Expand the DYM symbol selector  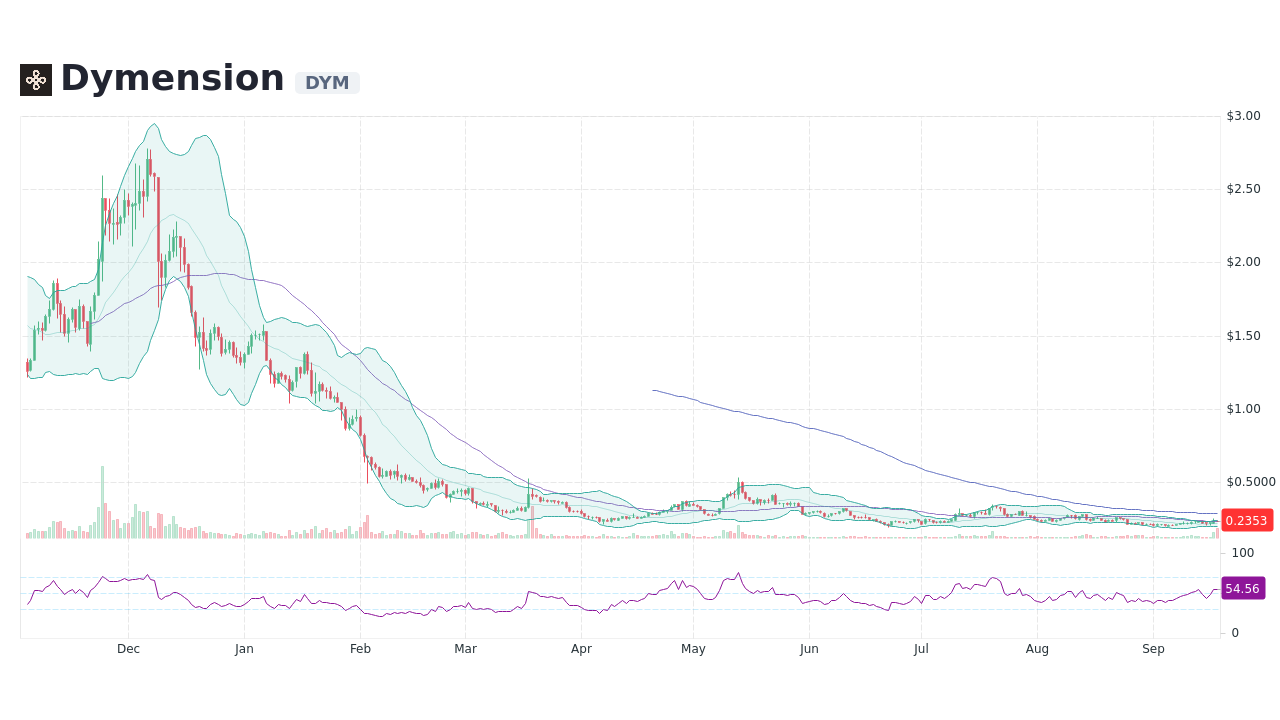tap(327, 84)
